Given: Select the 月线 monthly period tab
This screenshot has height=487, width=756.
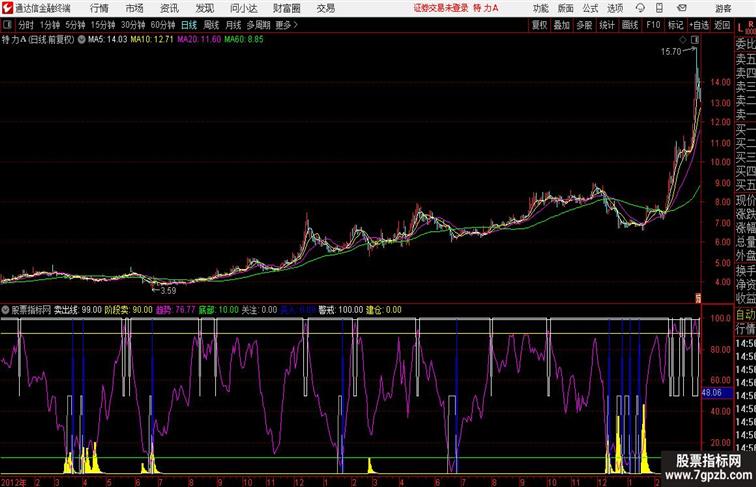Looking at the screenshot, I should tap(233, 25).
